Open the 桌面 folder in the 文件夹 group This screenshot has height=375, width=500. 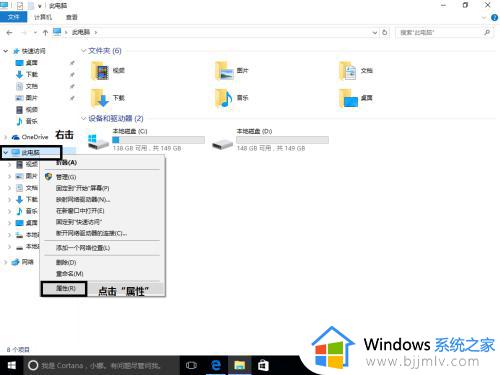coord(356,98)
